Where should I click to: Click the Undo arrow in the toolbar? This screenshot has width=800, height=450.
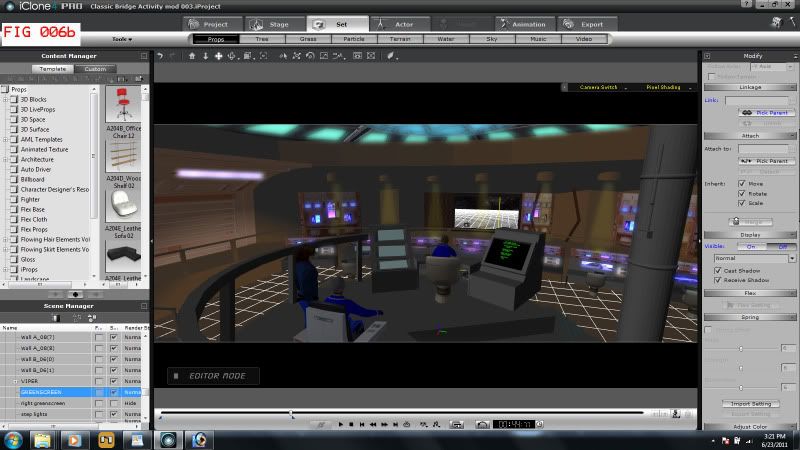[160, 56]
